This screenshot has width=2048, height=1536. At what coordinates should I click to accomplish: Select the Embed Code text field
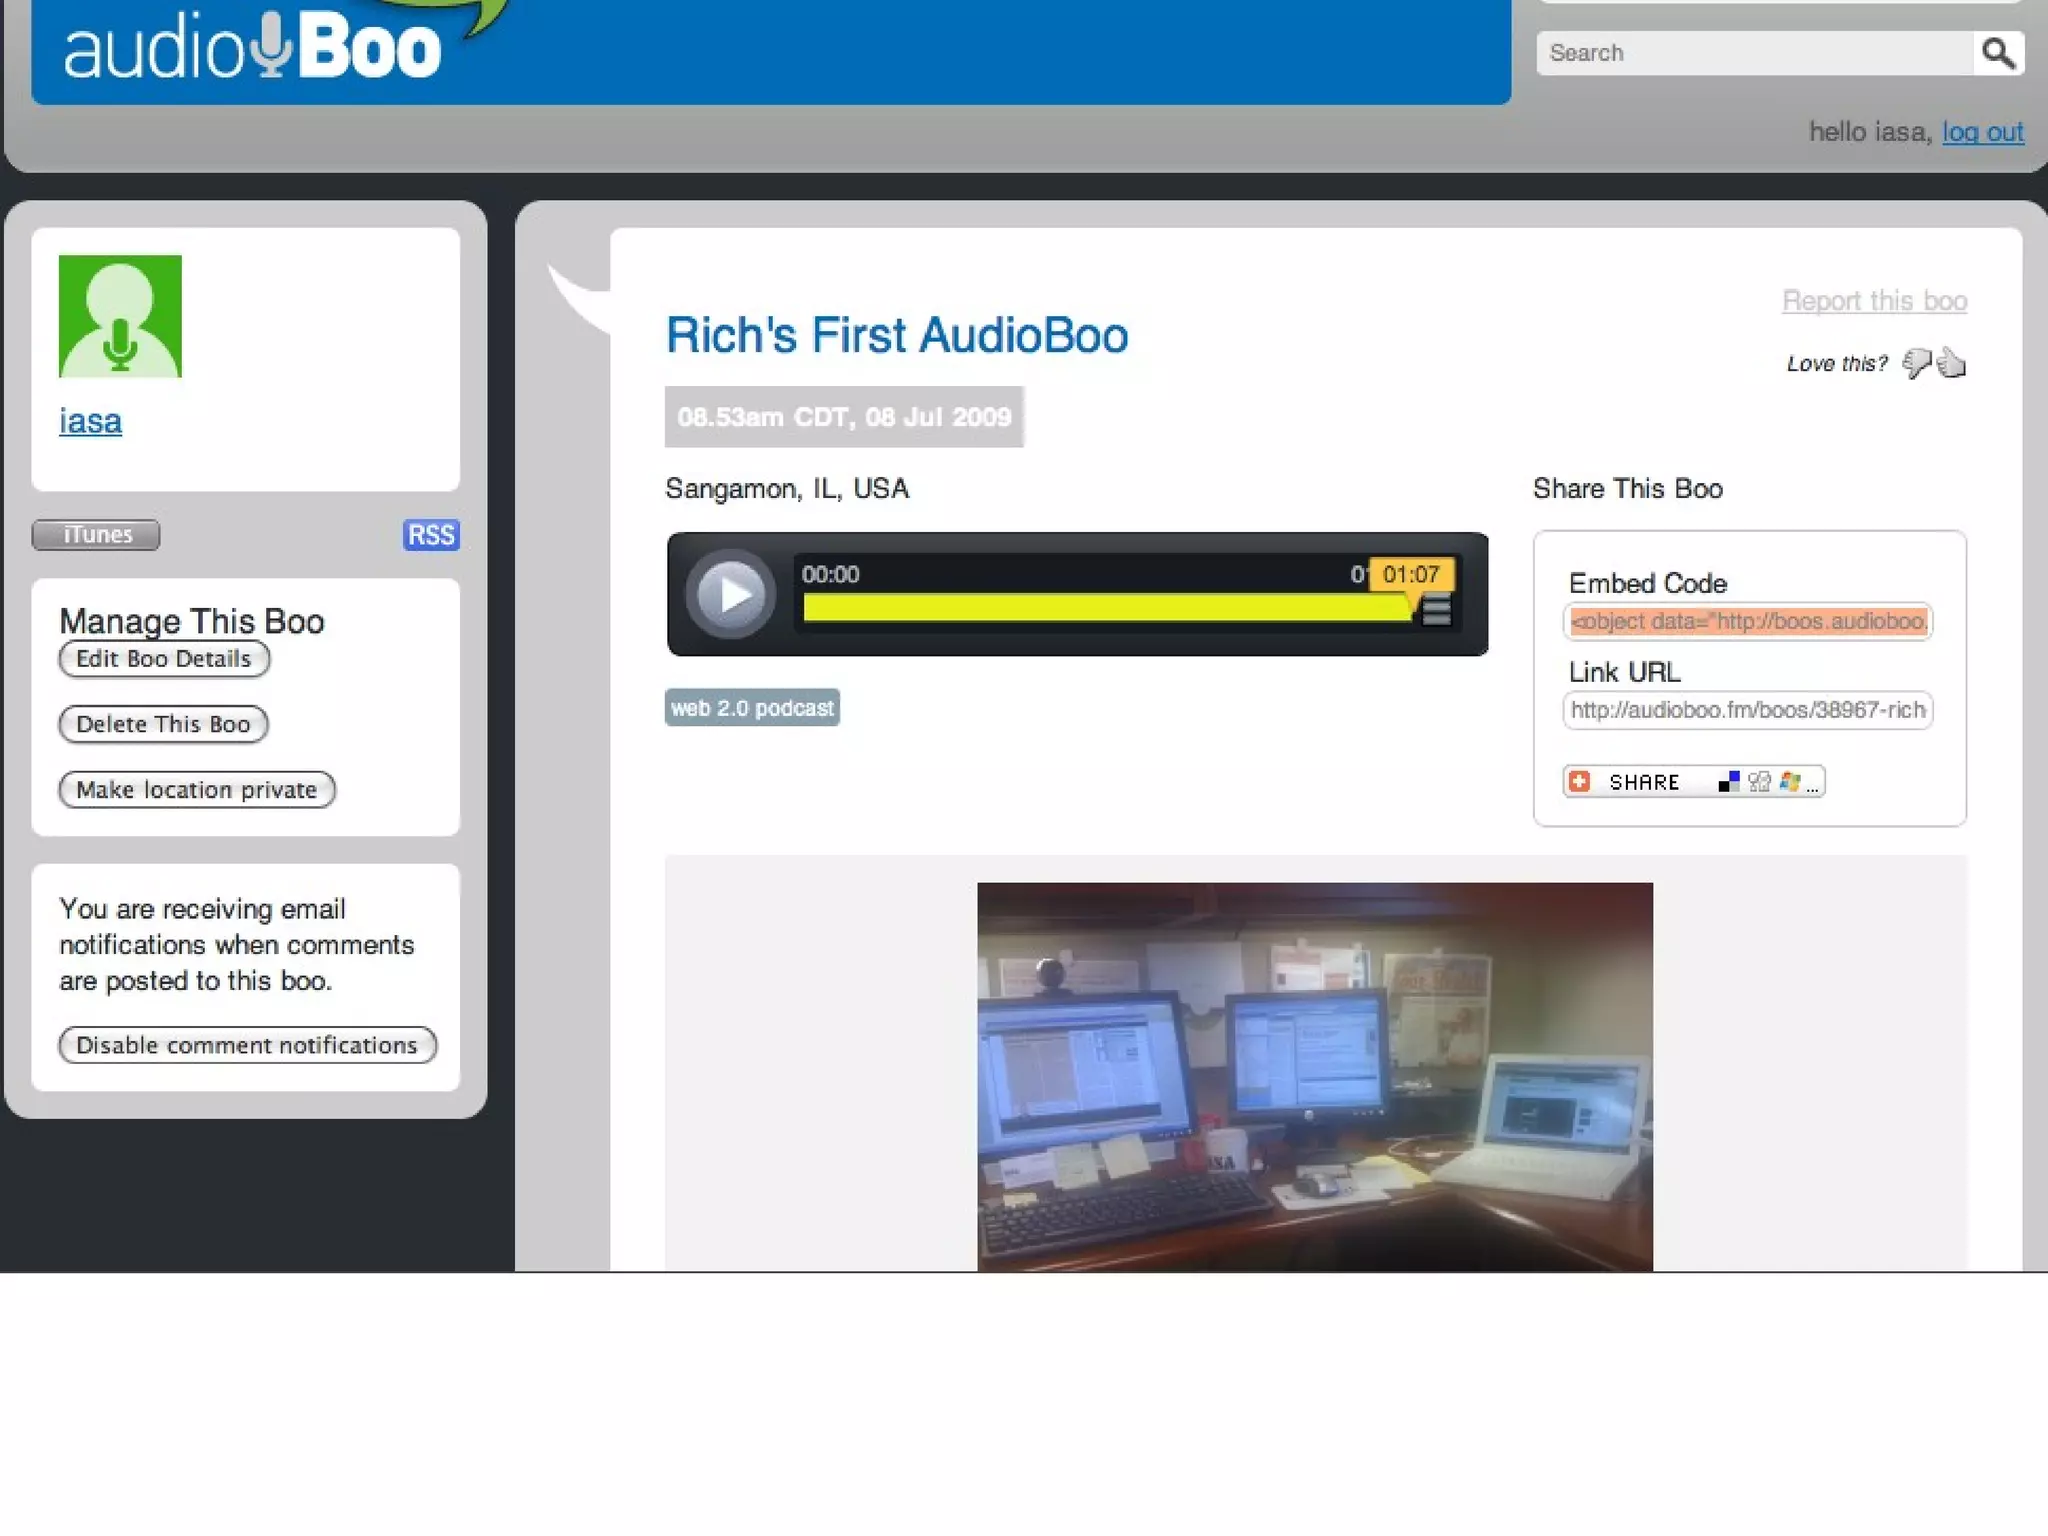(x=1747, y=622)
